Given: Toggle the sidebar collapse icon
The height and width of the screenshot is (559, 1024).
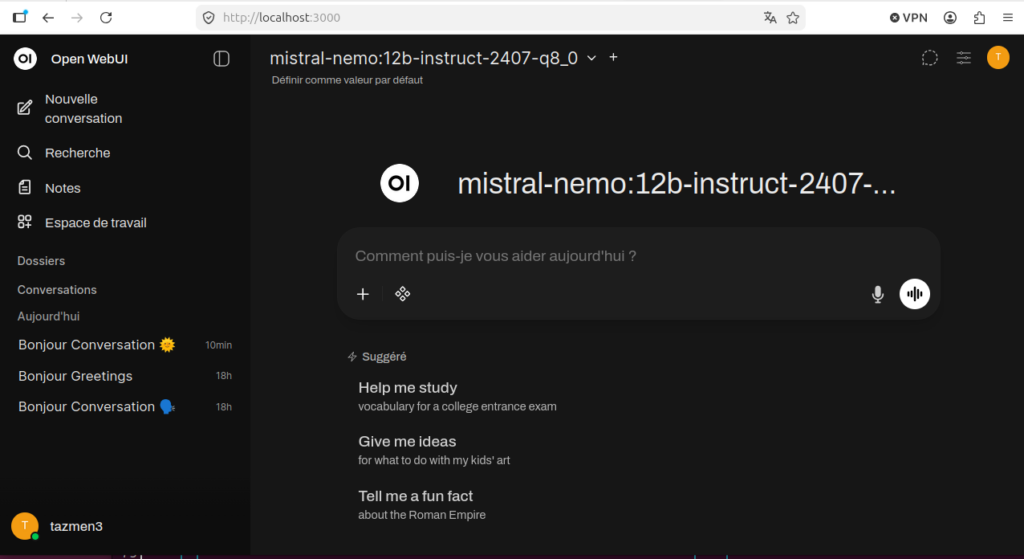Looking at the screenshot, I should (x=222, y=59).
